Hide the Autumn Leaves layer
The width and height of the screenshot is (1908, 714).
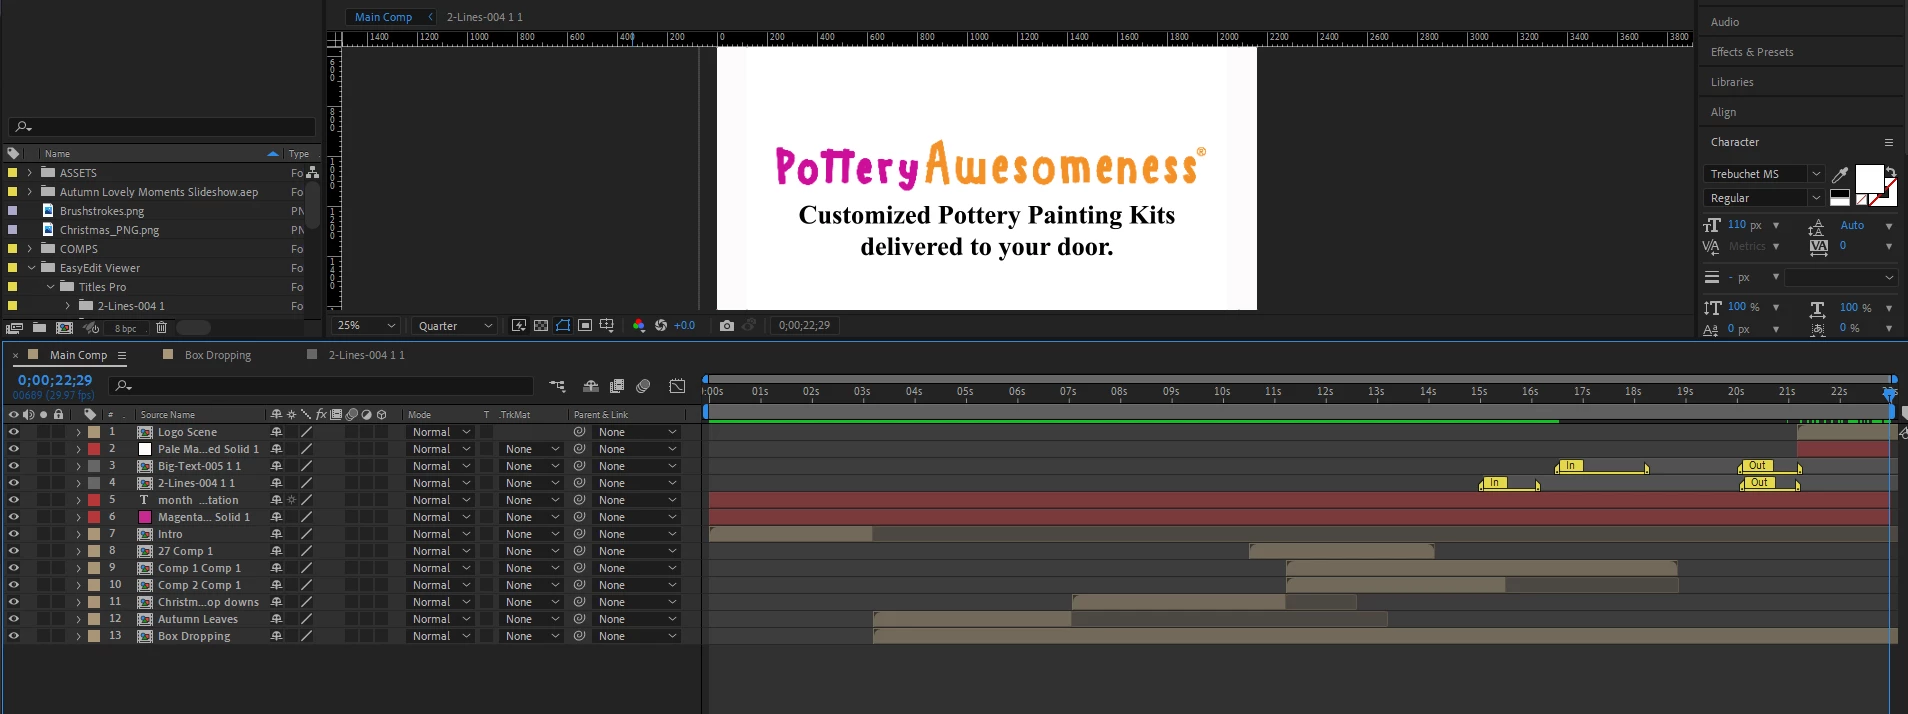click(14, 619)
